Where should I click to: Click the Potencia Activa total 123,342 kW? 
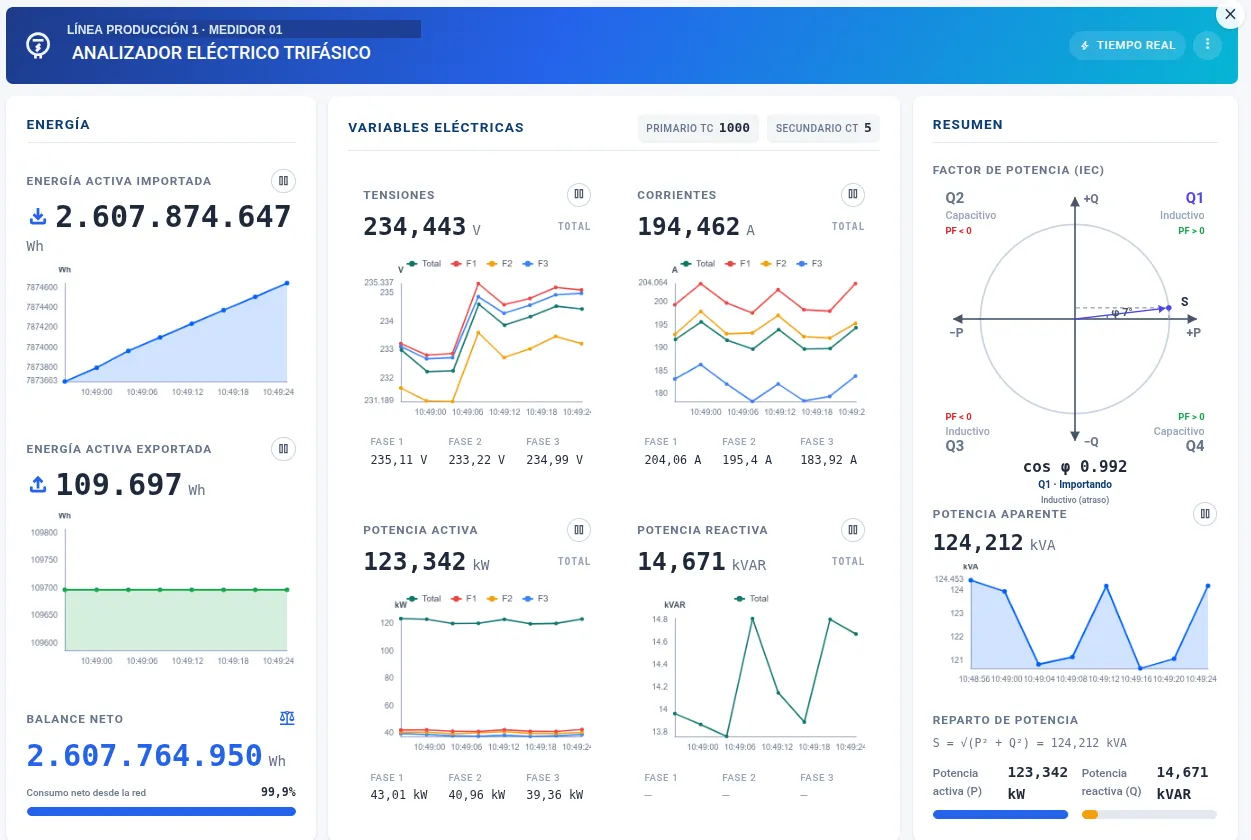(426, 562)
